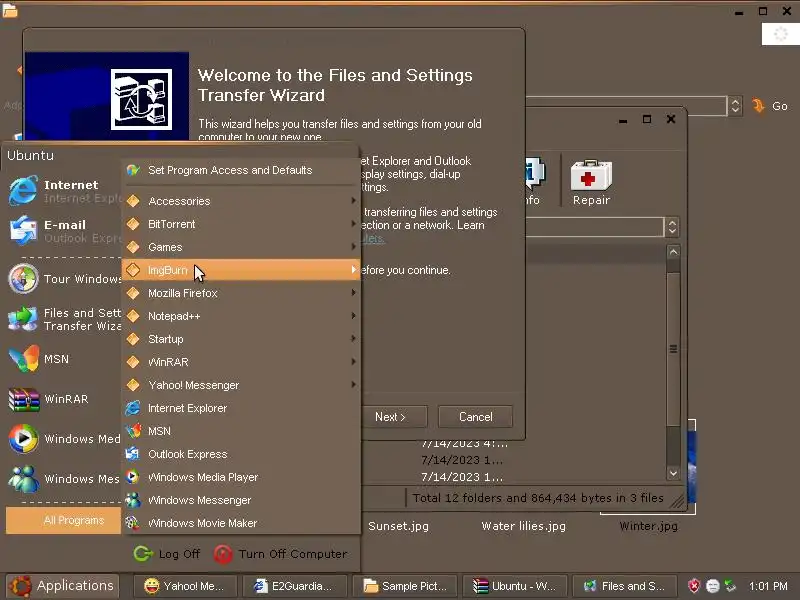This screenshot has height=600, width=800.
Task: Click the green arrows icon in the tray
Action: coord(731,586)
